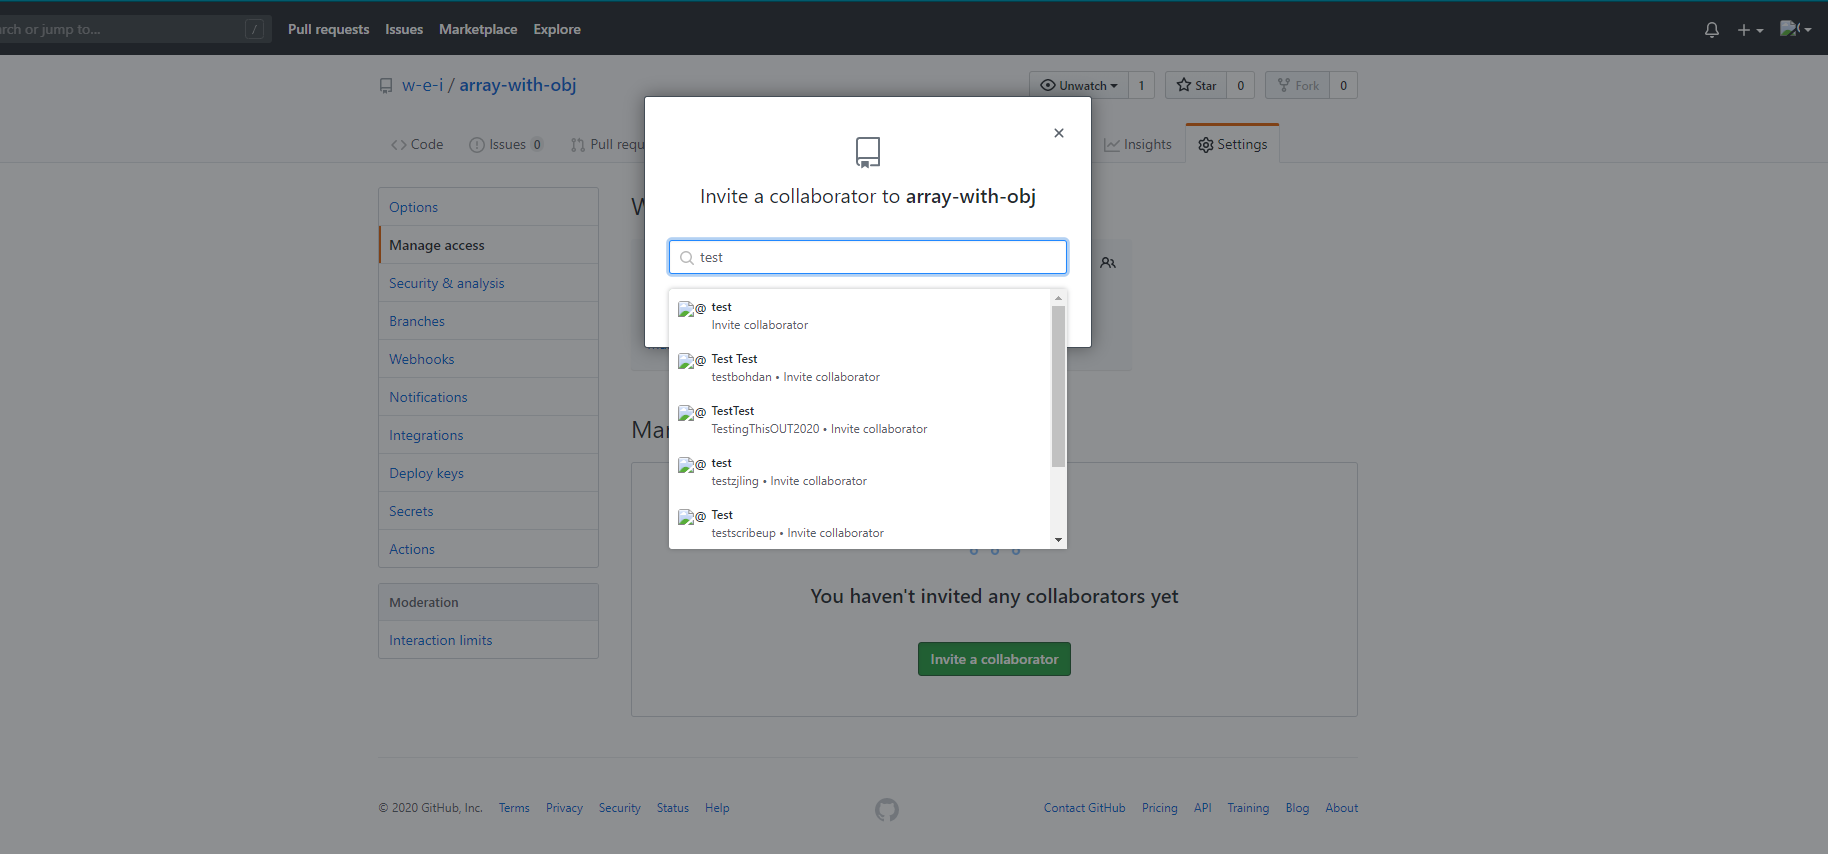Open the array-with-obj repository link
Viewport: 1828px width, 854px height.
[x=518, y=85]
